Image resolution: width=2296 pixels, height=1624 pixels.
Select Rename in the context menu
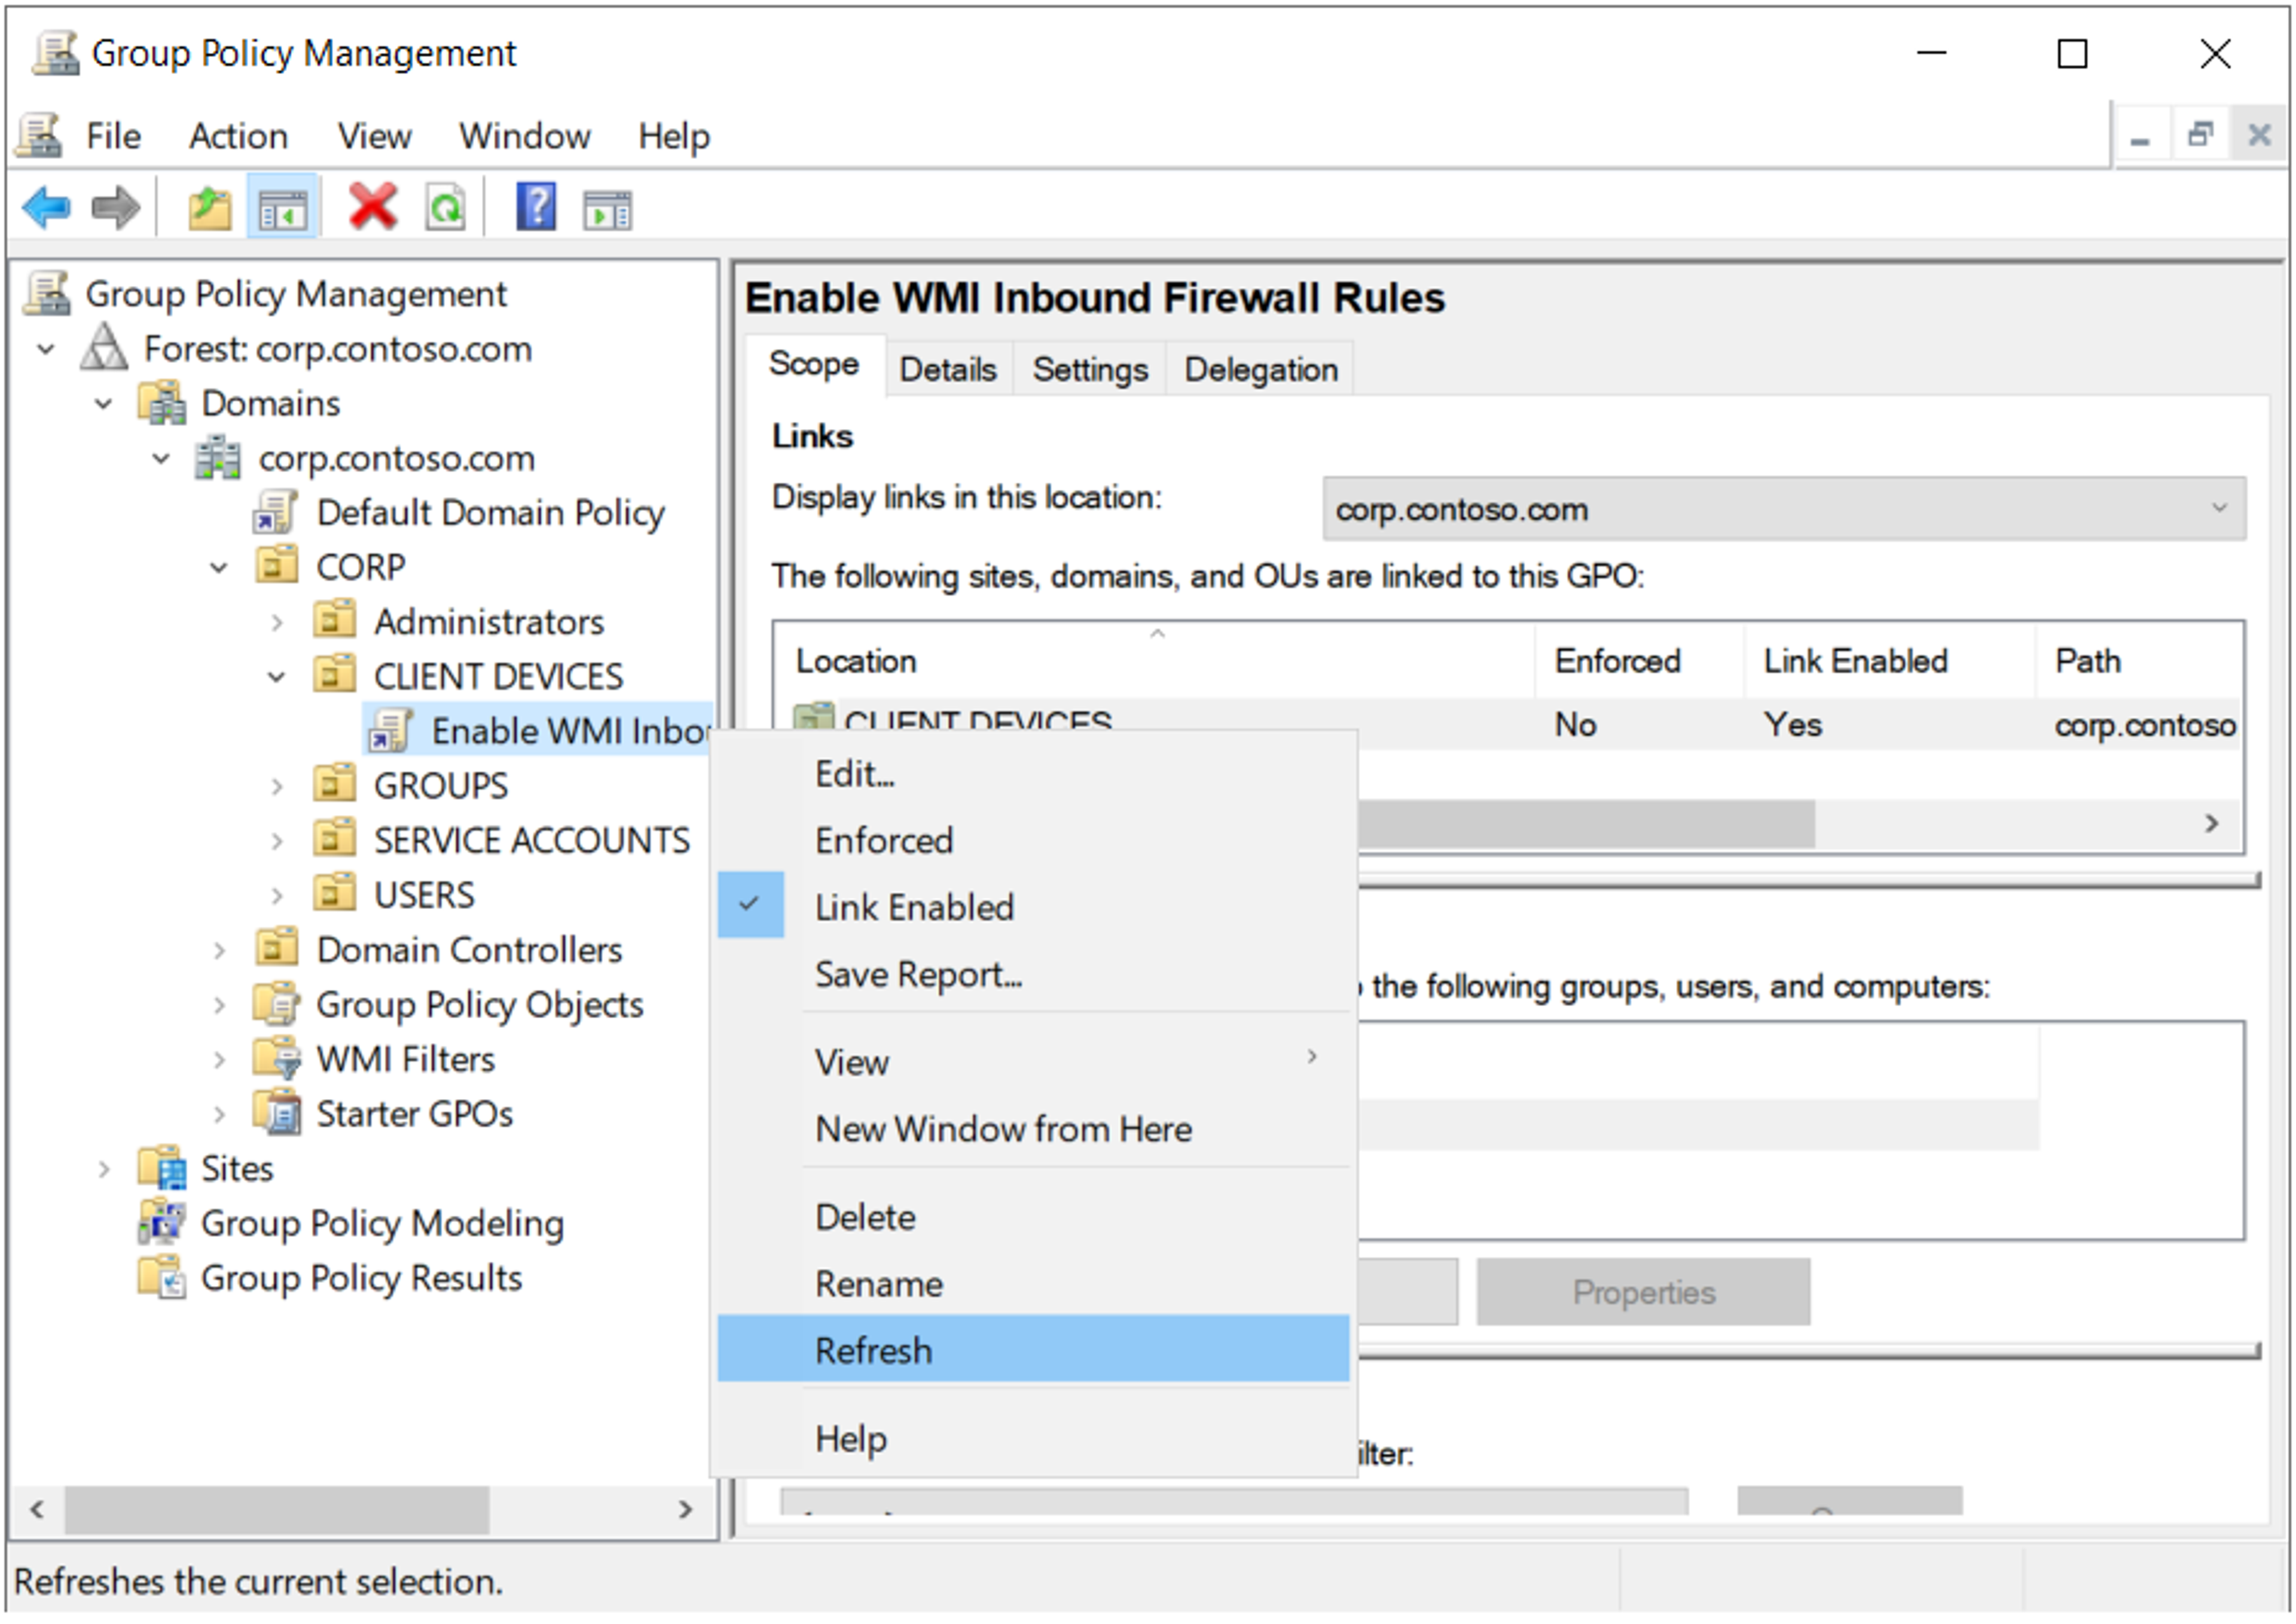coord(1033,1284)
